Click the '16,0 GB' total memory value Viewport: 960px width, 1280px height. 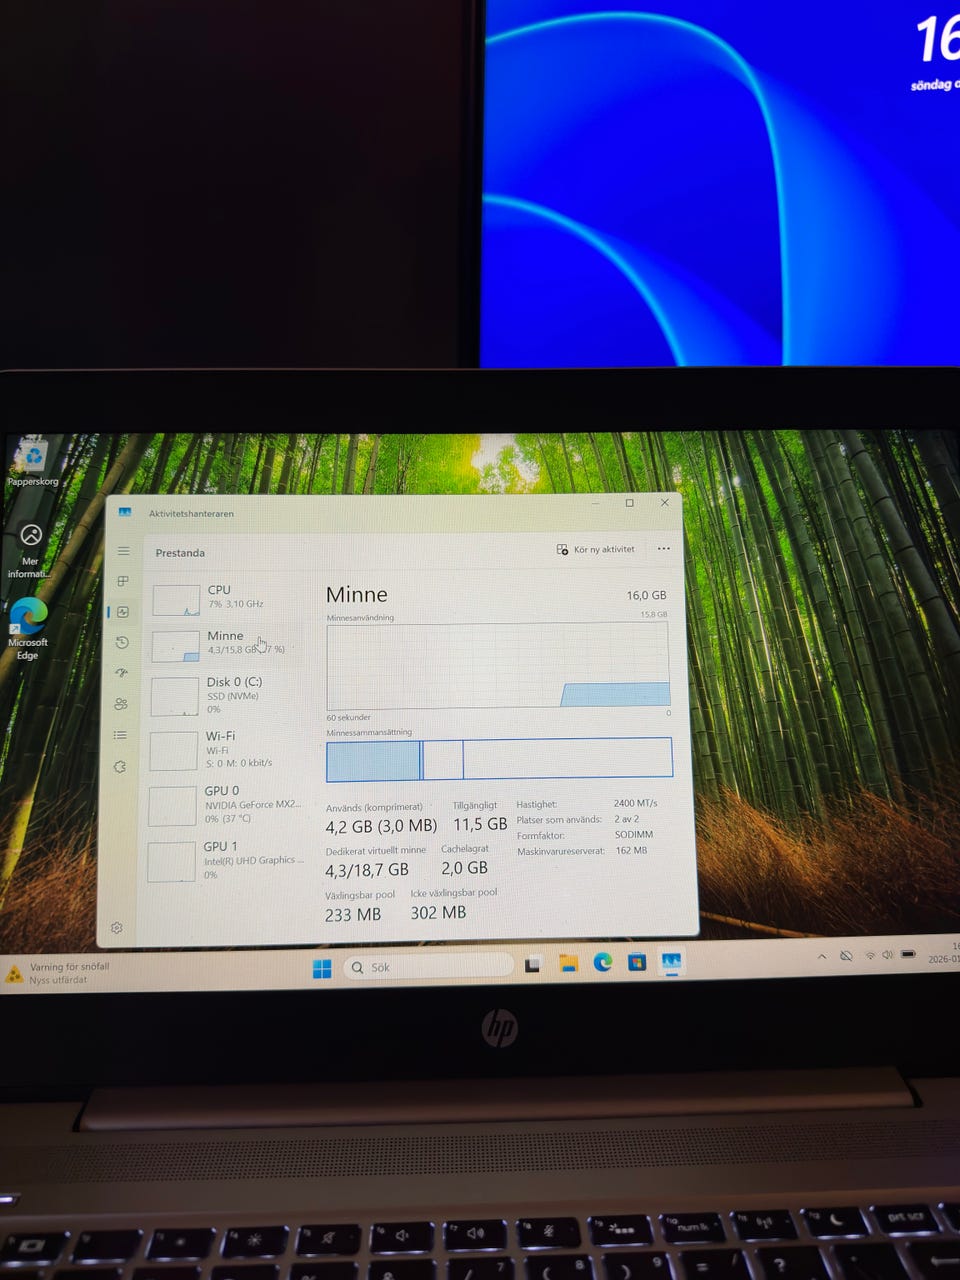tap(646, 595)
